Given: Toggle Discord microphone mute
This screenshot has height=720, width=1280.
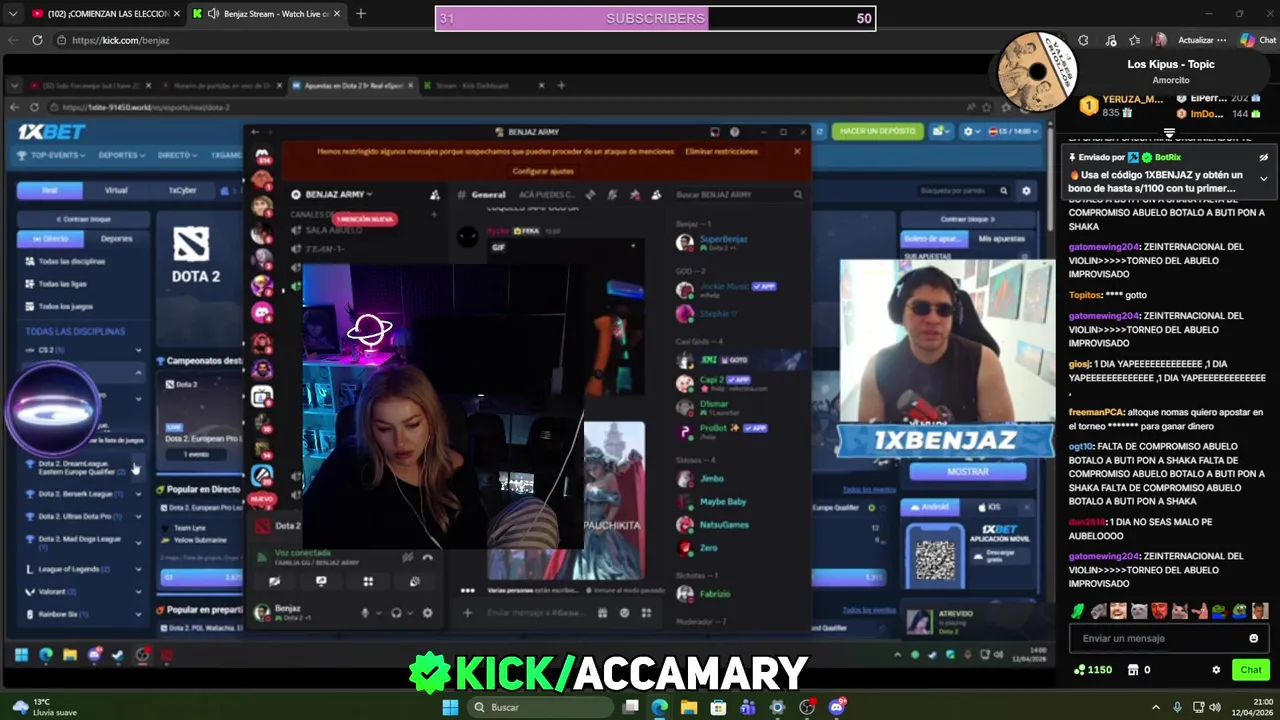Looking at the screenshot, I should 365,613.
